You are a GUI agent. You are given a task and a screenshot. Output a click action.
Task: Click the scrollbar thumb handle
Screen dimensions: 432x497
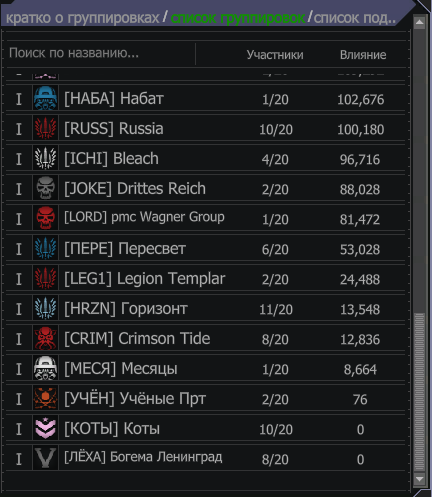[x=419, y=393]
